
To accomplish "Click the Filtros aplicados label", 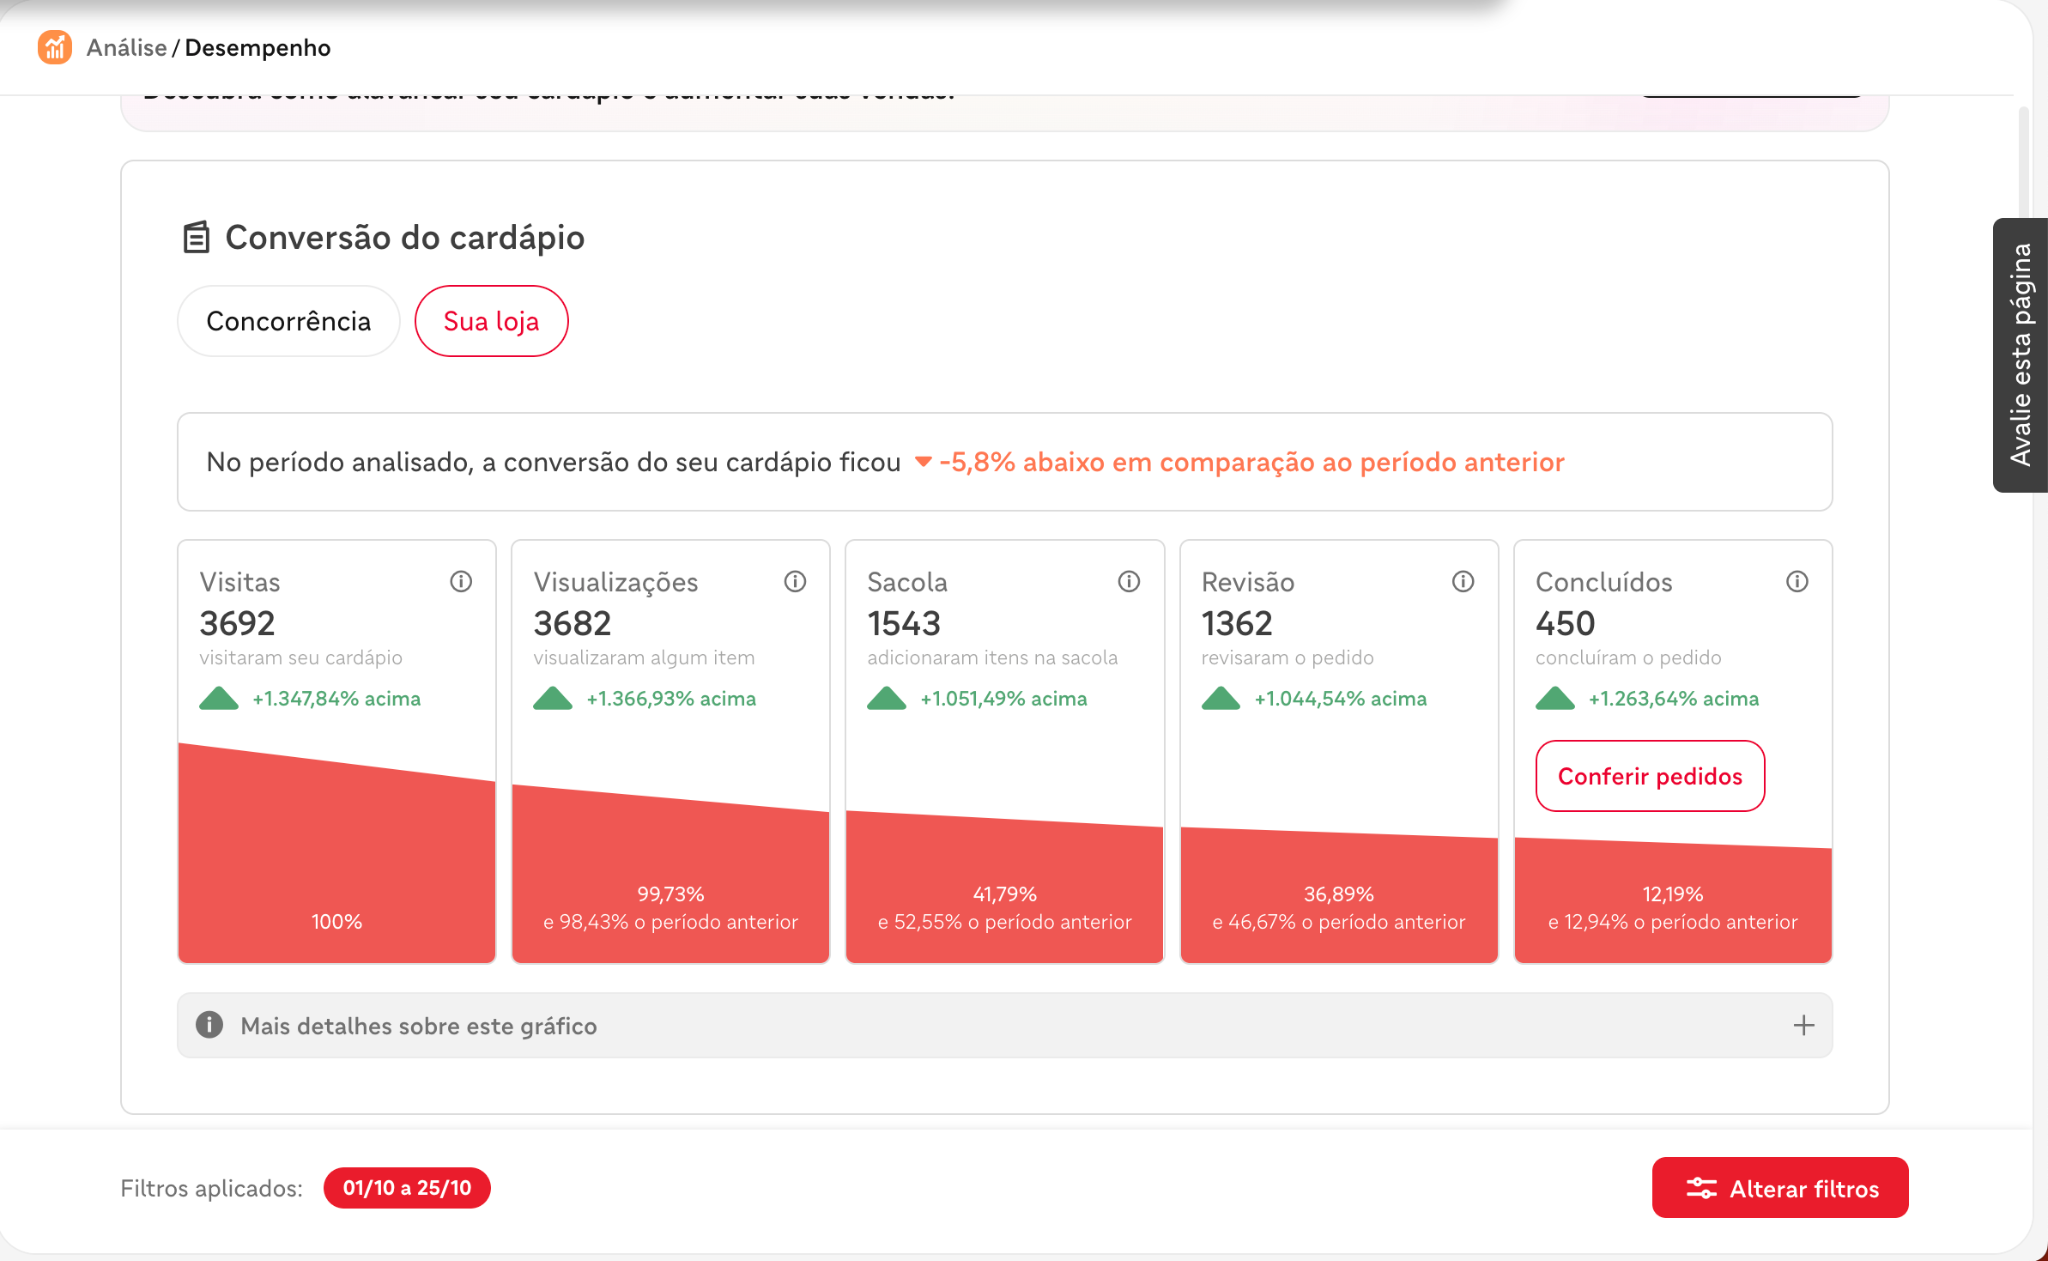I will tap(211, 1188).
